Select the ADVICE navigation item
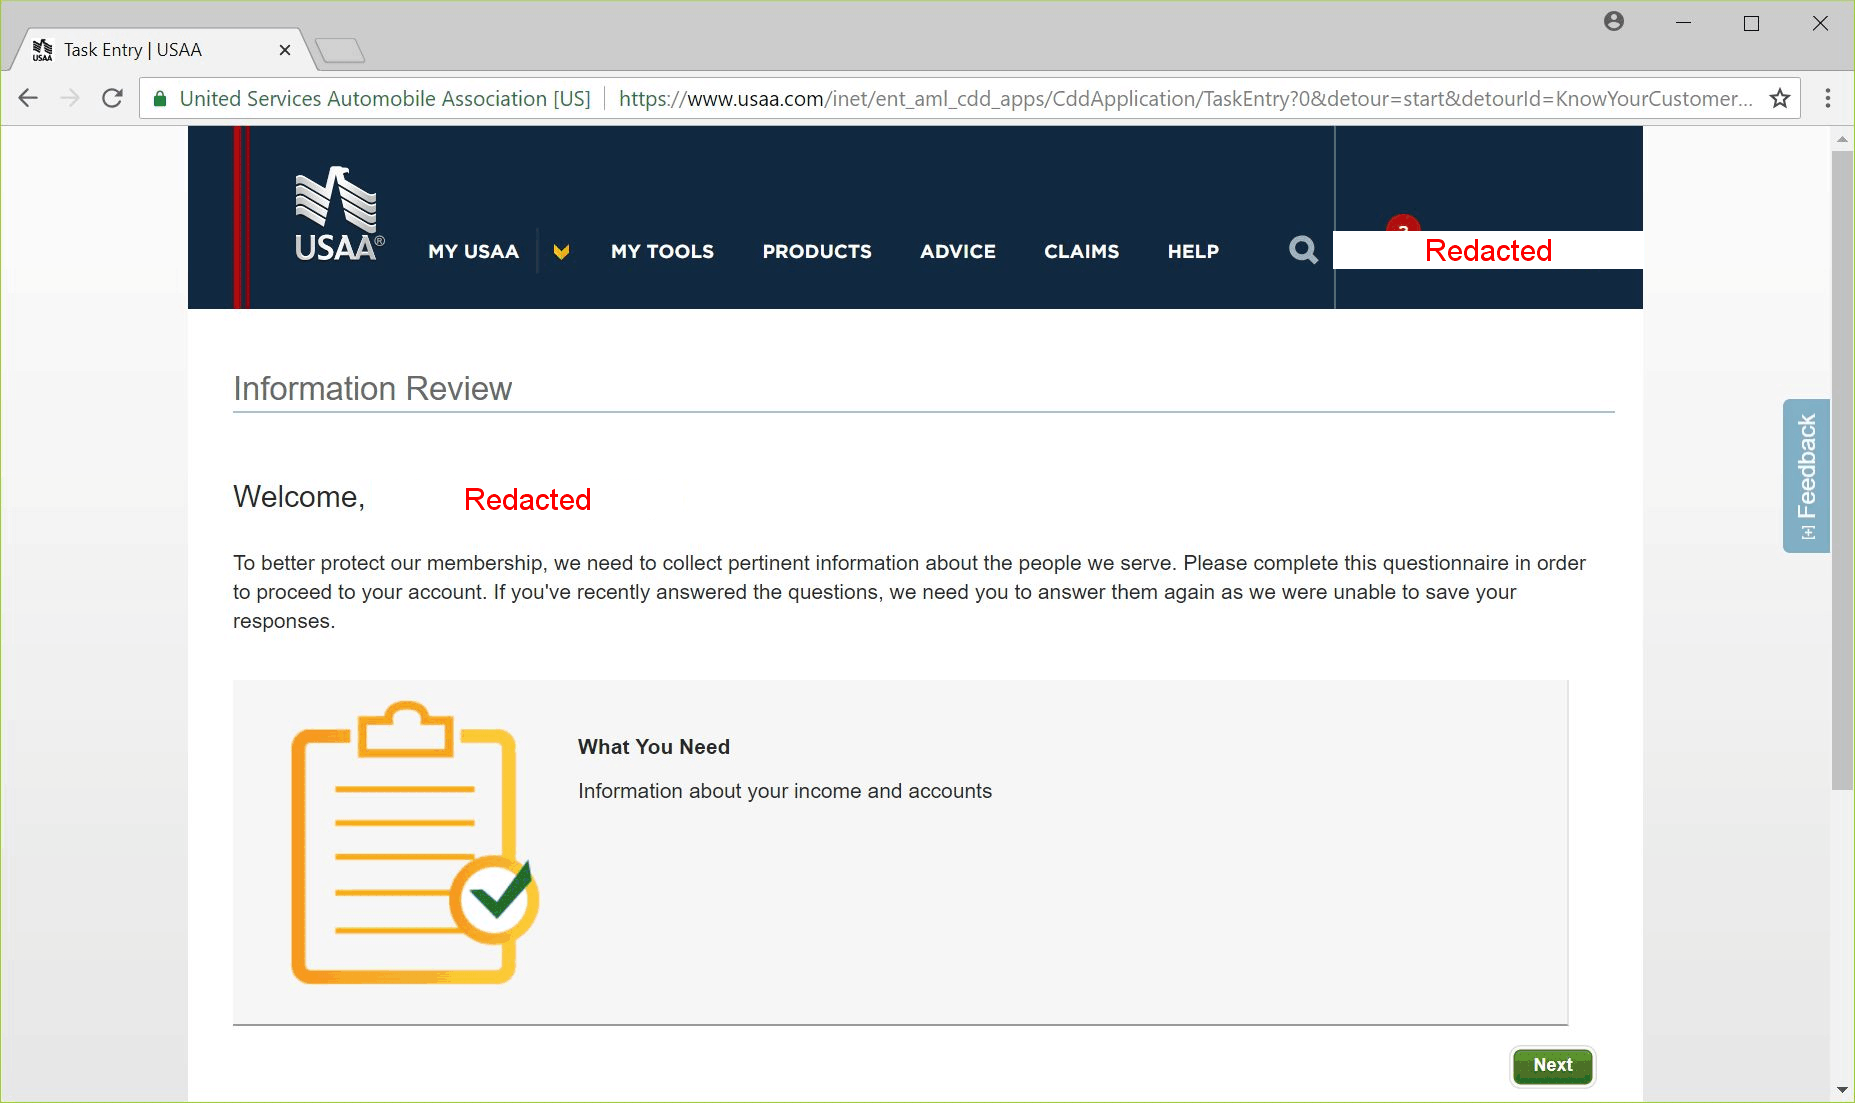1855x1103 pixels. 958,252
